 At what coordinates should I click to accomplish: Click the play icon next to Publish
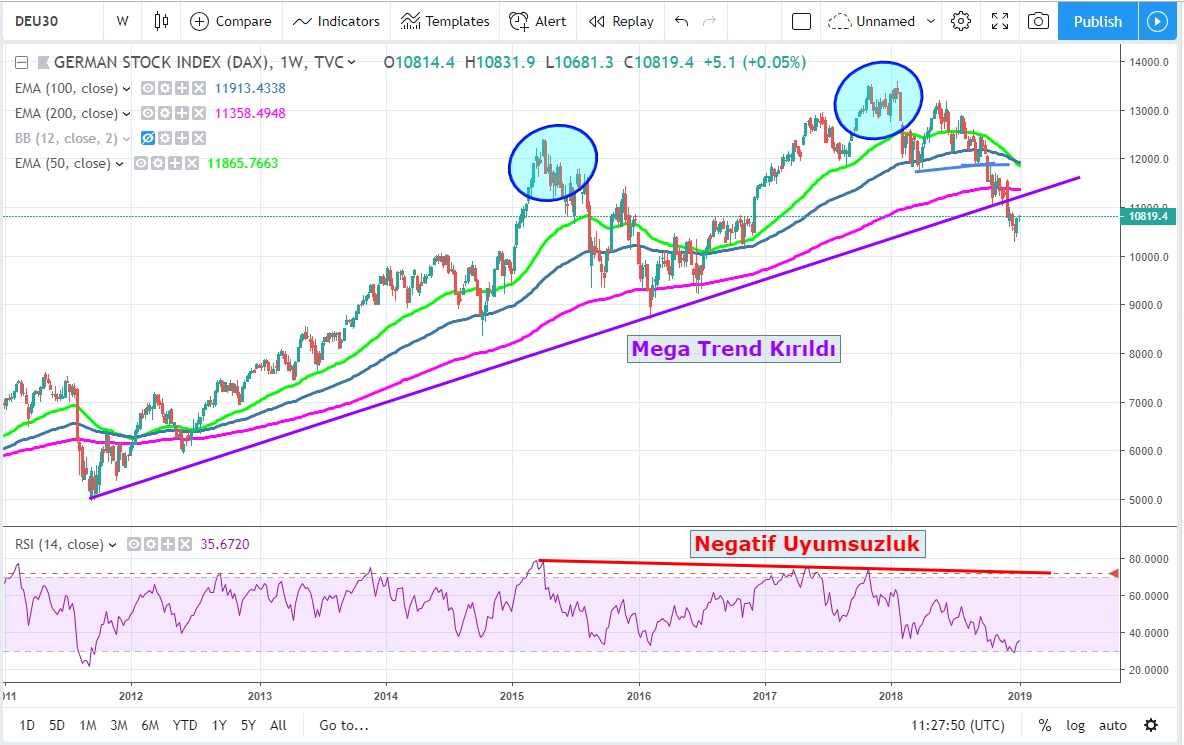pos(1157,21)
